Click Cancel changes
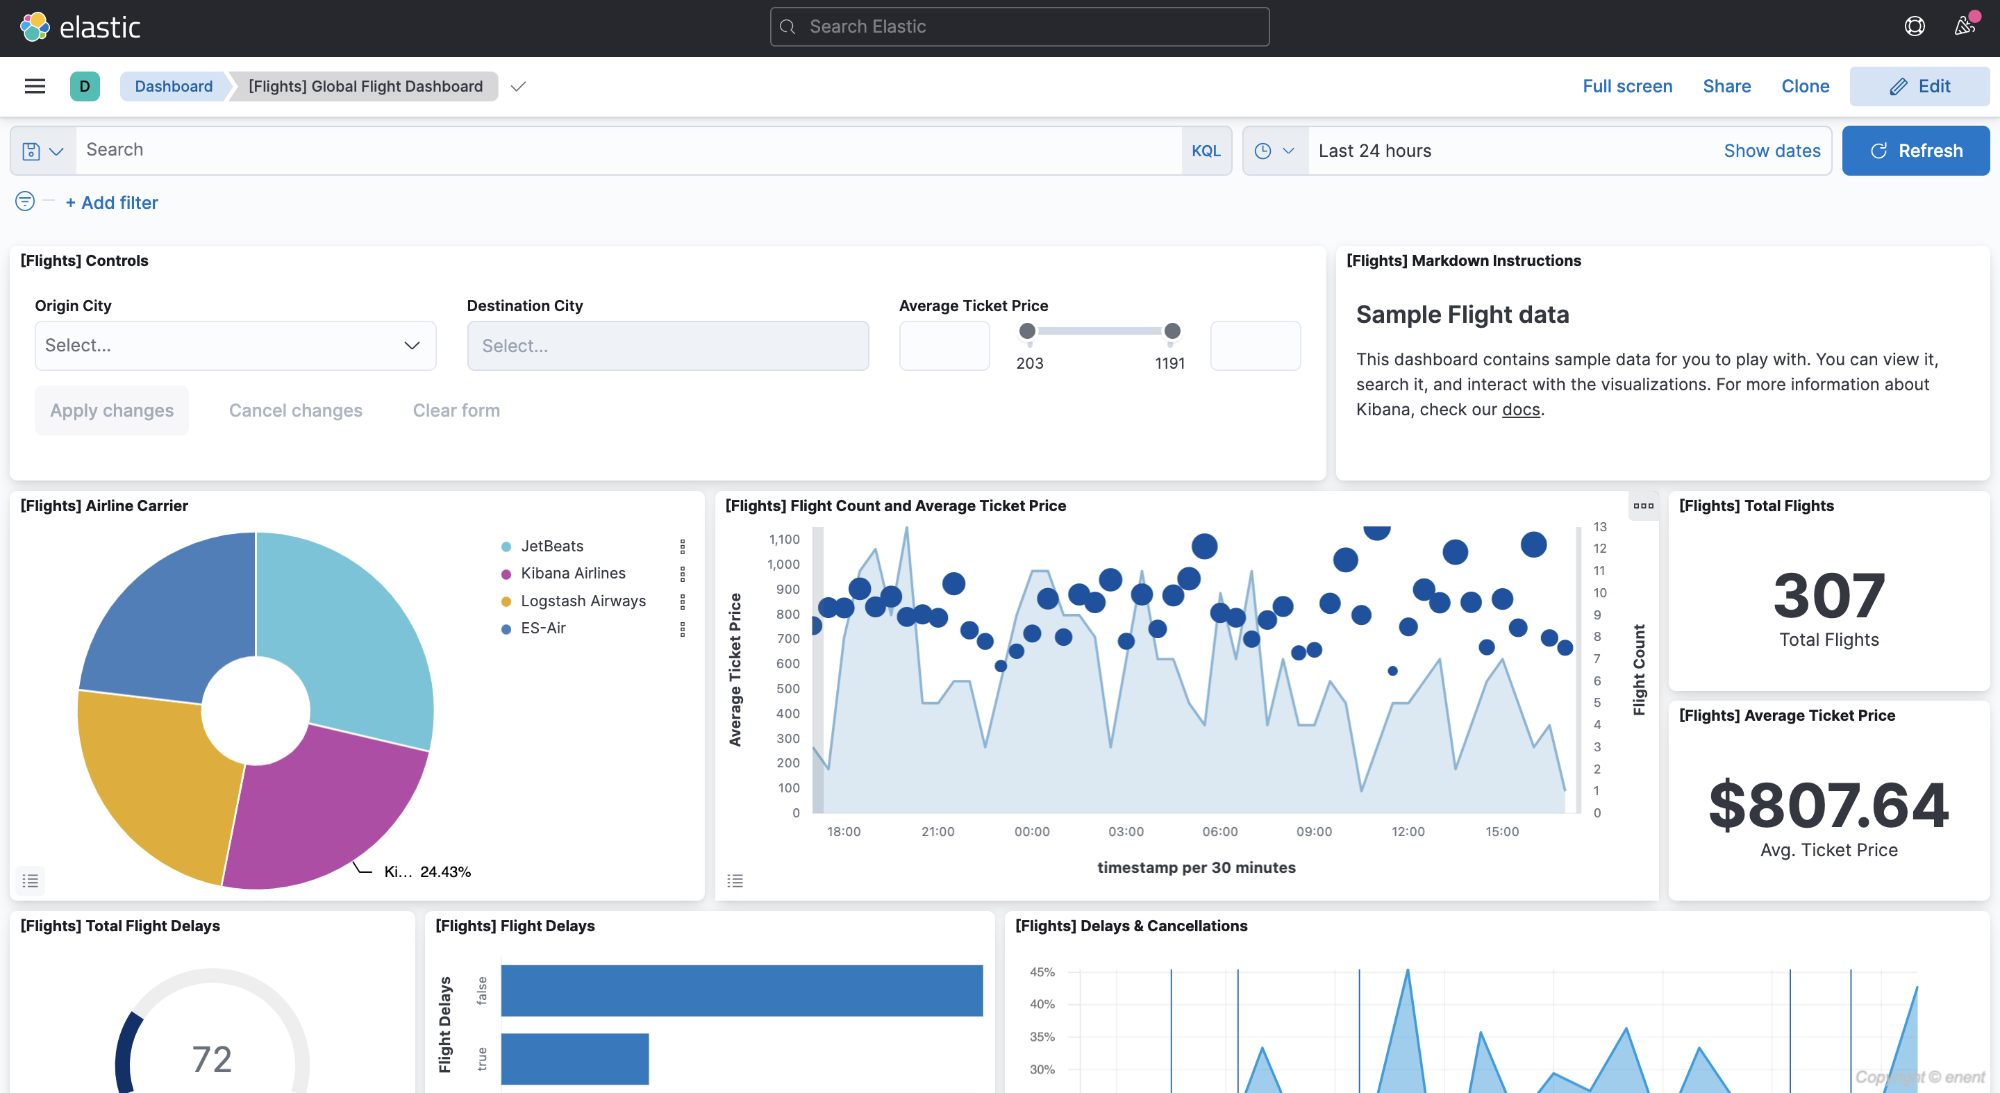 (296, 411)
